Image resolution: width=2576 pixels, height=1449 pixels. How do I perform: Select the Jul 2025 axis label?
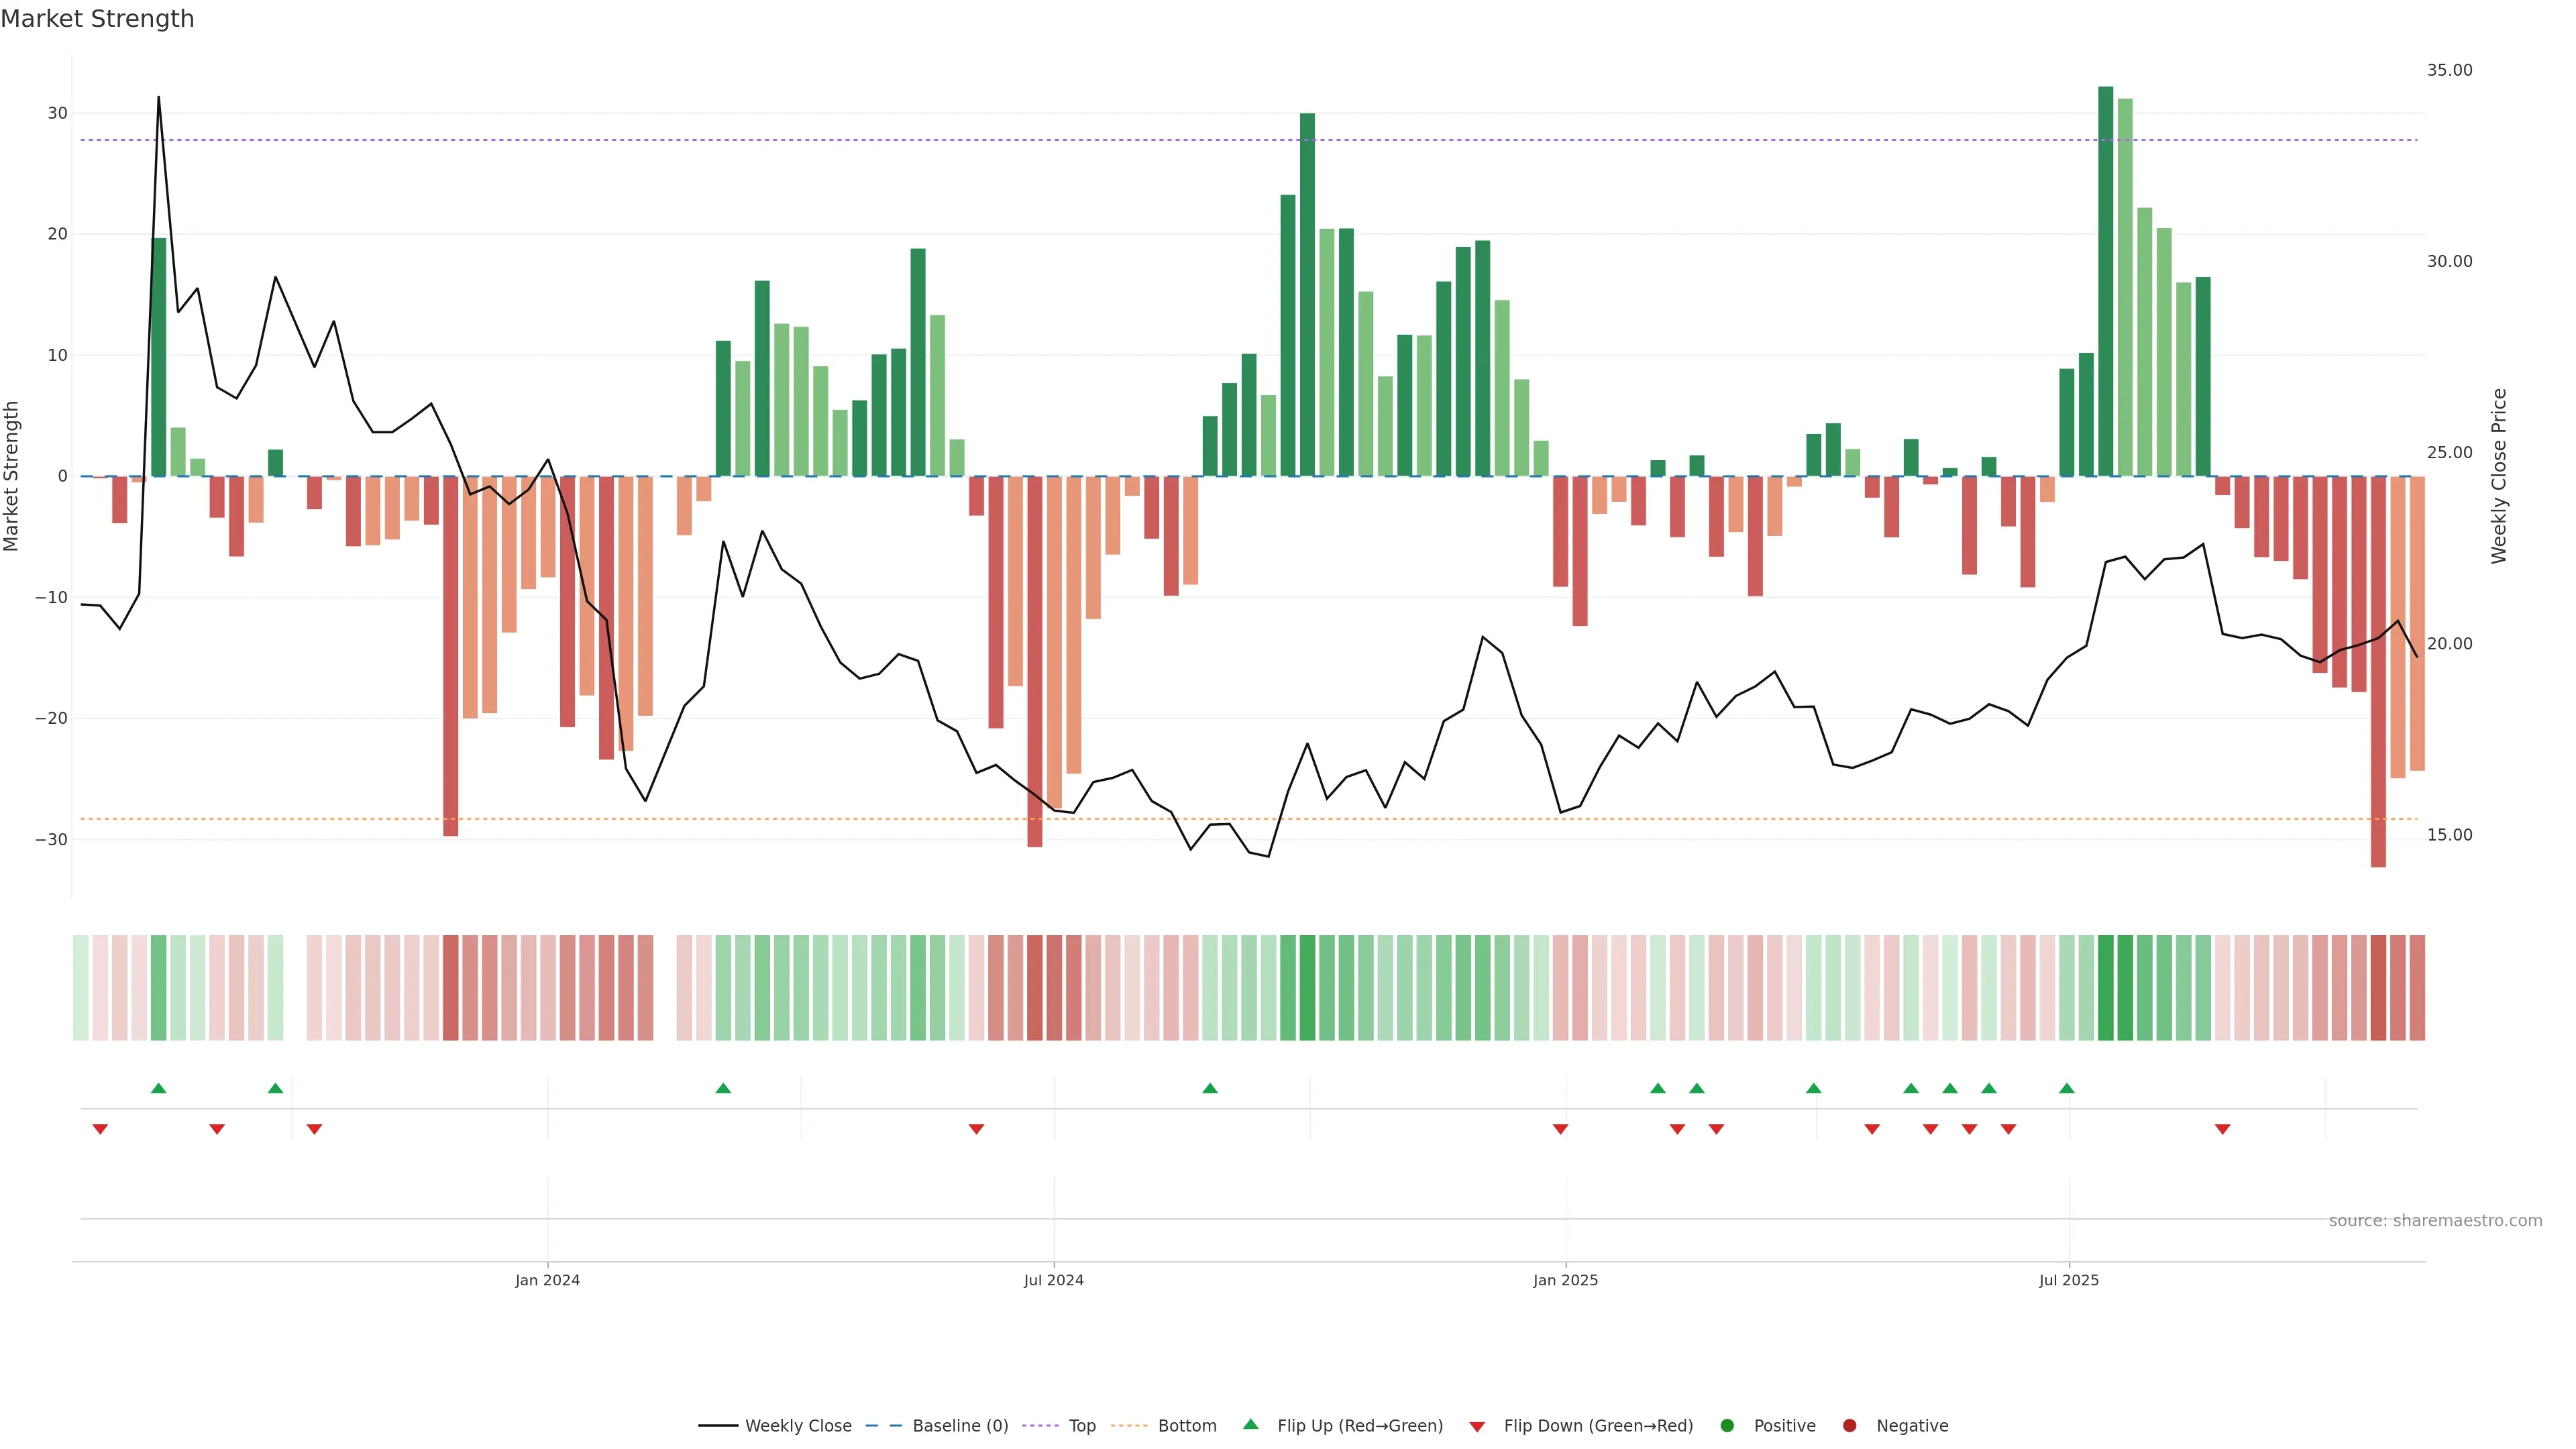point(2069,1280)
